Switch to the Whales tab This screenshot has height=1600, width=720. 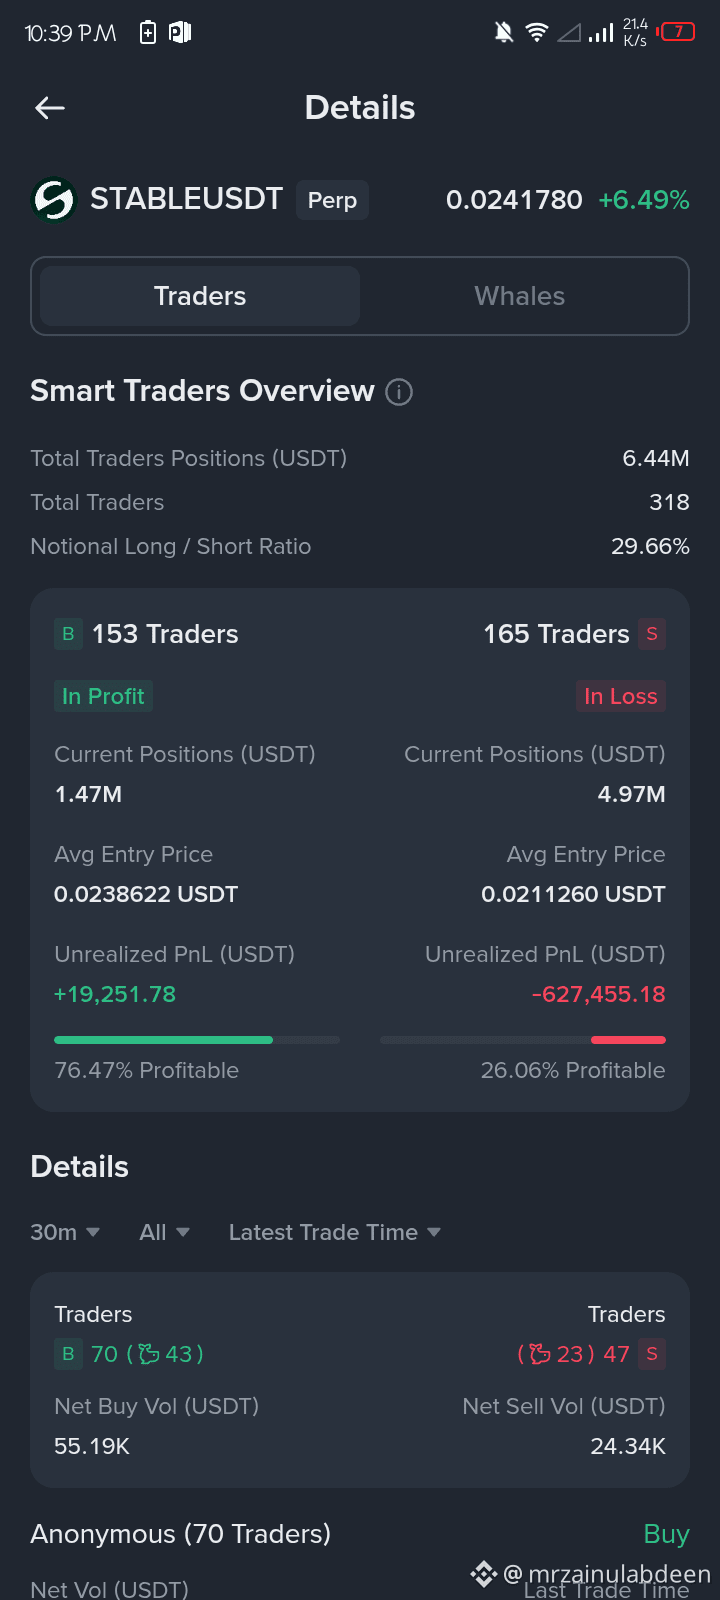(x=520, y=296)
